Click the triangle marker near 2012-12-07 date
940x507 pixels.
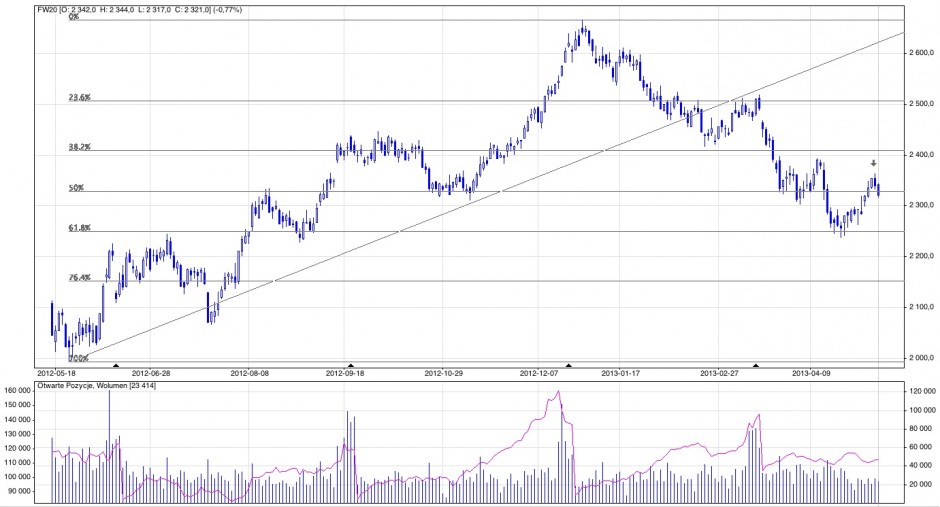click(569, 366)
